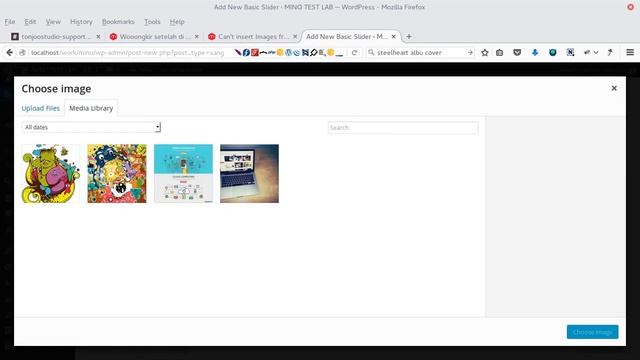The height and width of the screenshot is (360, 640).
Task: Close the Can't insert images tab
Action: pos(295,36)
